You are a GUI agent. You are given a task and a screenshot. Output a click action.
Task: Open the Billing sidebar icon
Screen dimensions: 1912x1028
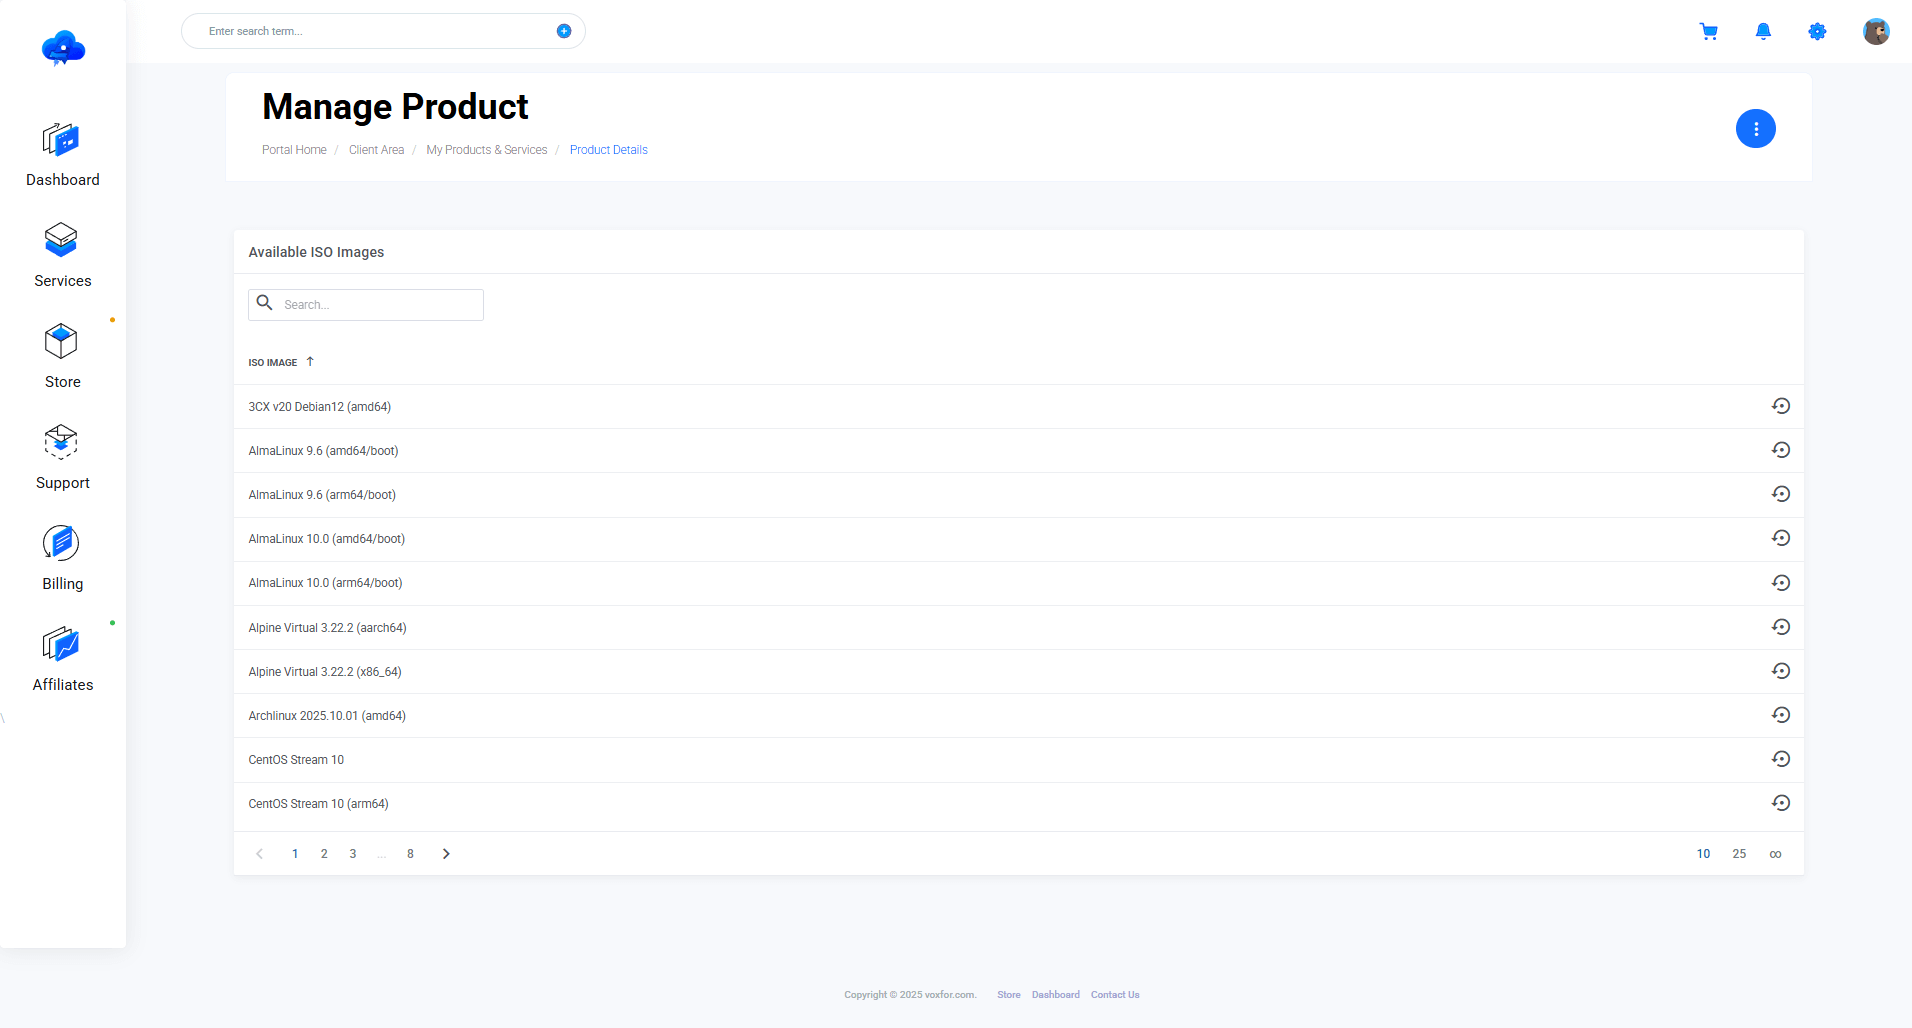(61, 543)
